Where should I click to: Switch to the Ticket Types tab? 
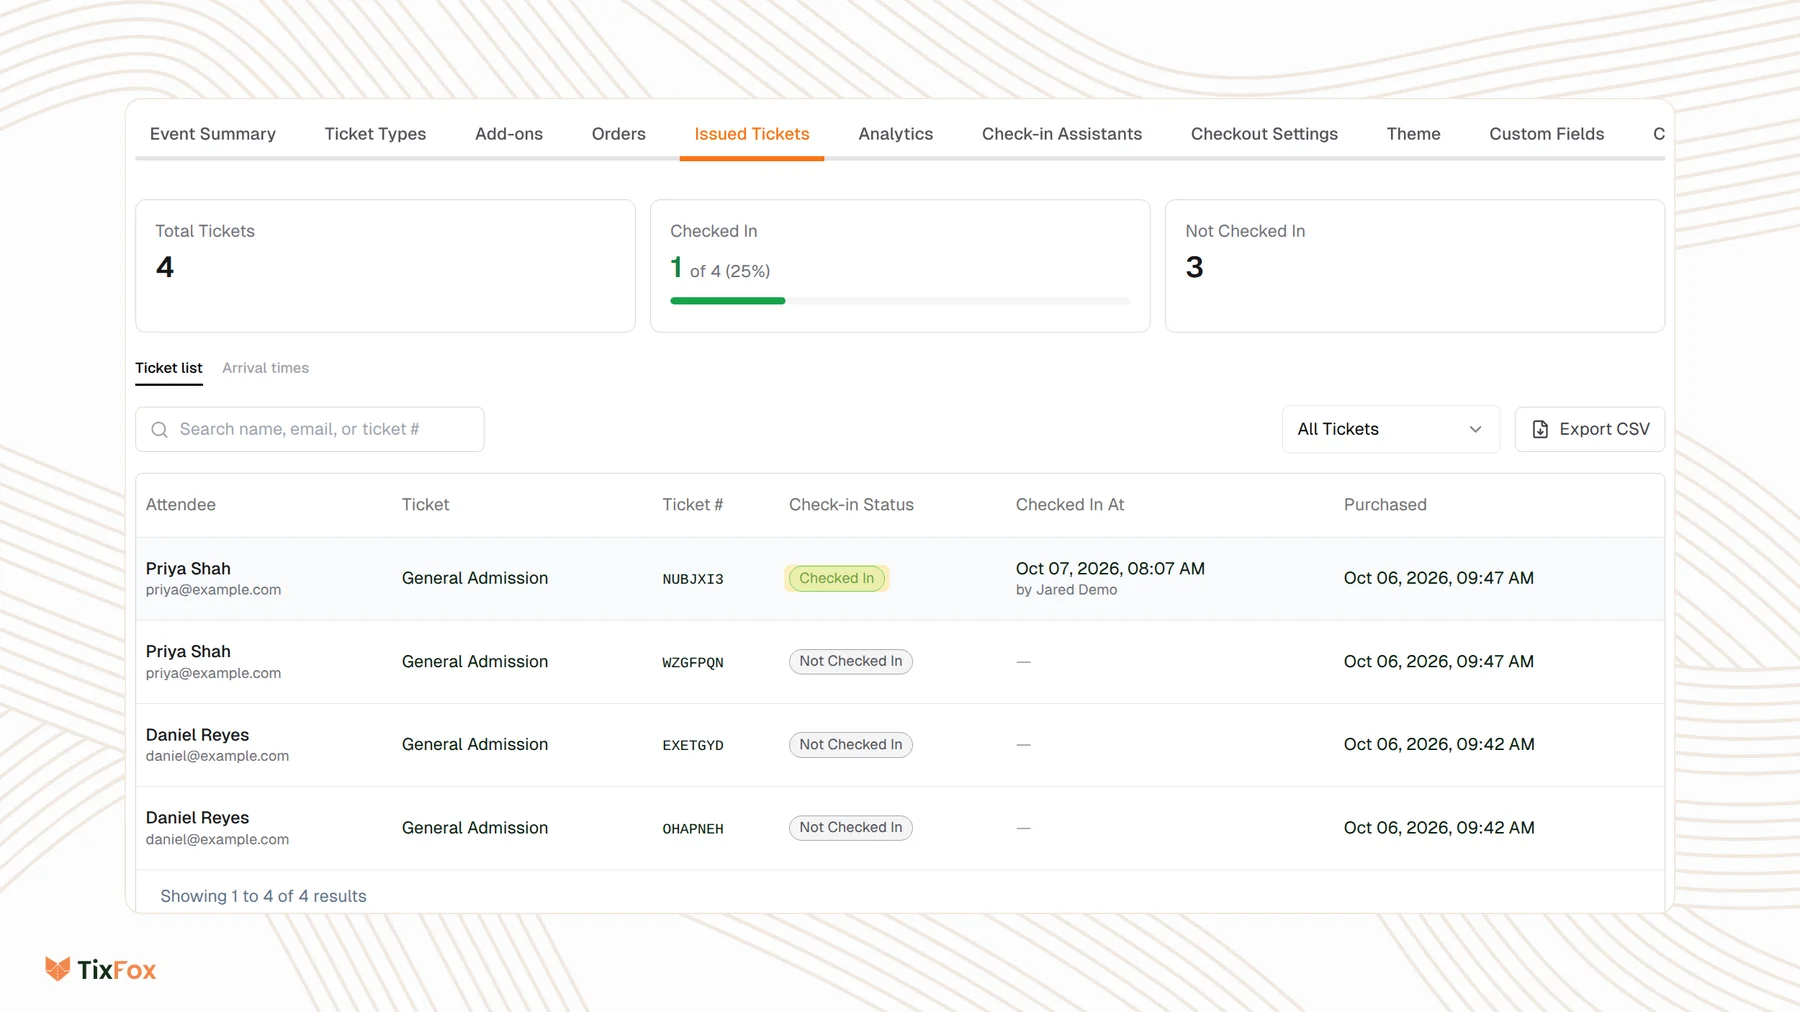pyautogui.click(x=375, y=134)
